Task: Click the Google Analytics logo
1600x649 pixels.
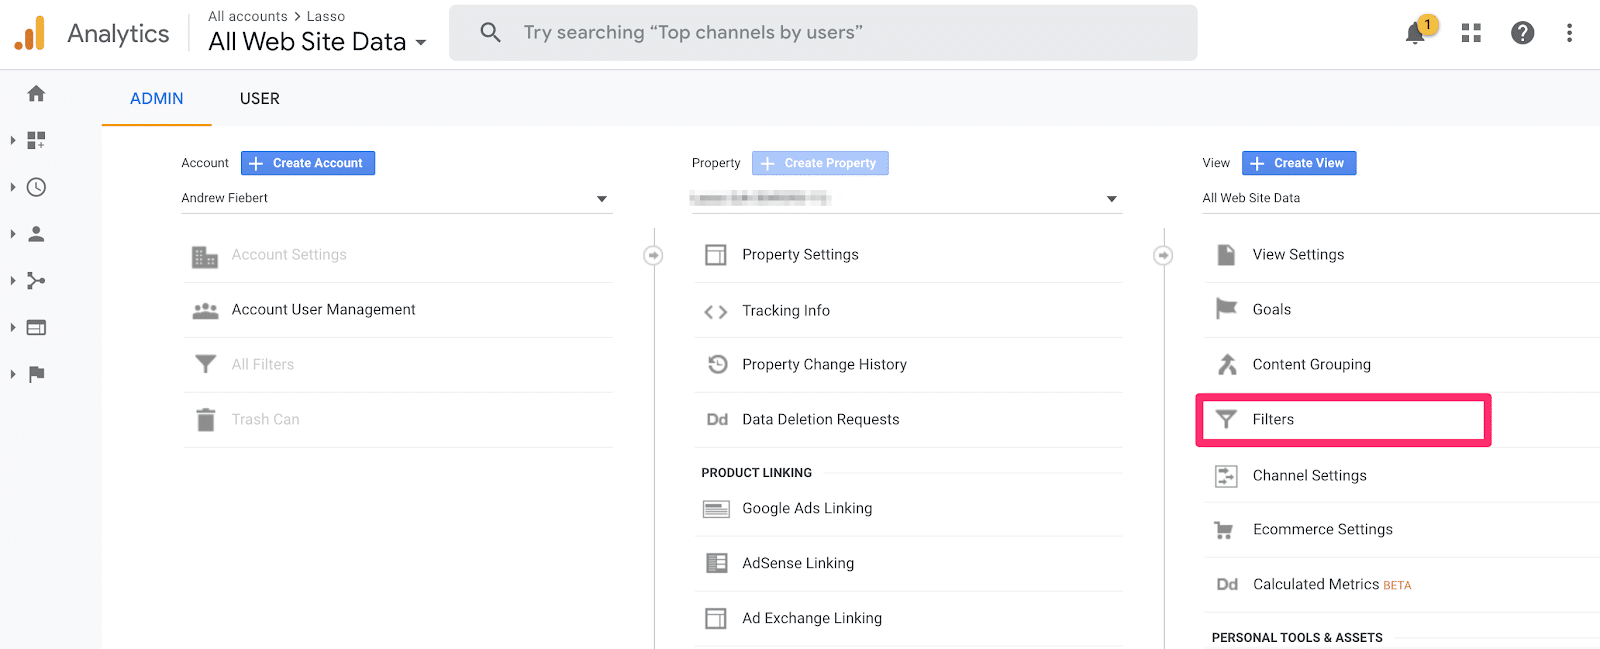Action: pos(30,33)
